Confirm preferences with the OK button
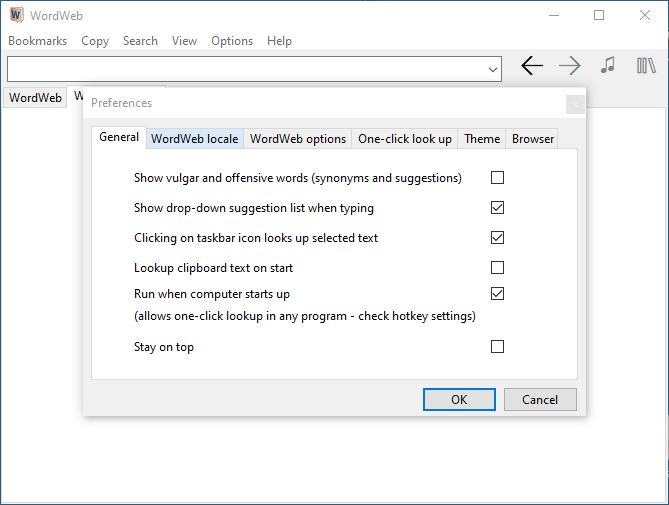This screenshot has height=505, width=669. tap(459, 400)
